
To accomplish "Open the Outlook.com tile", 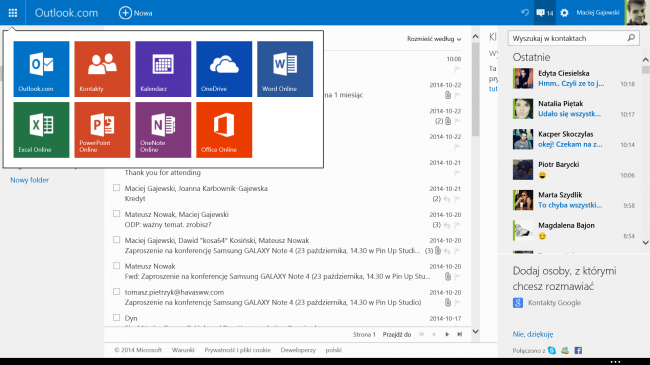I will pos(41,69).
